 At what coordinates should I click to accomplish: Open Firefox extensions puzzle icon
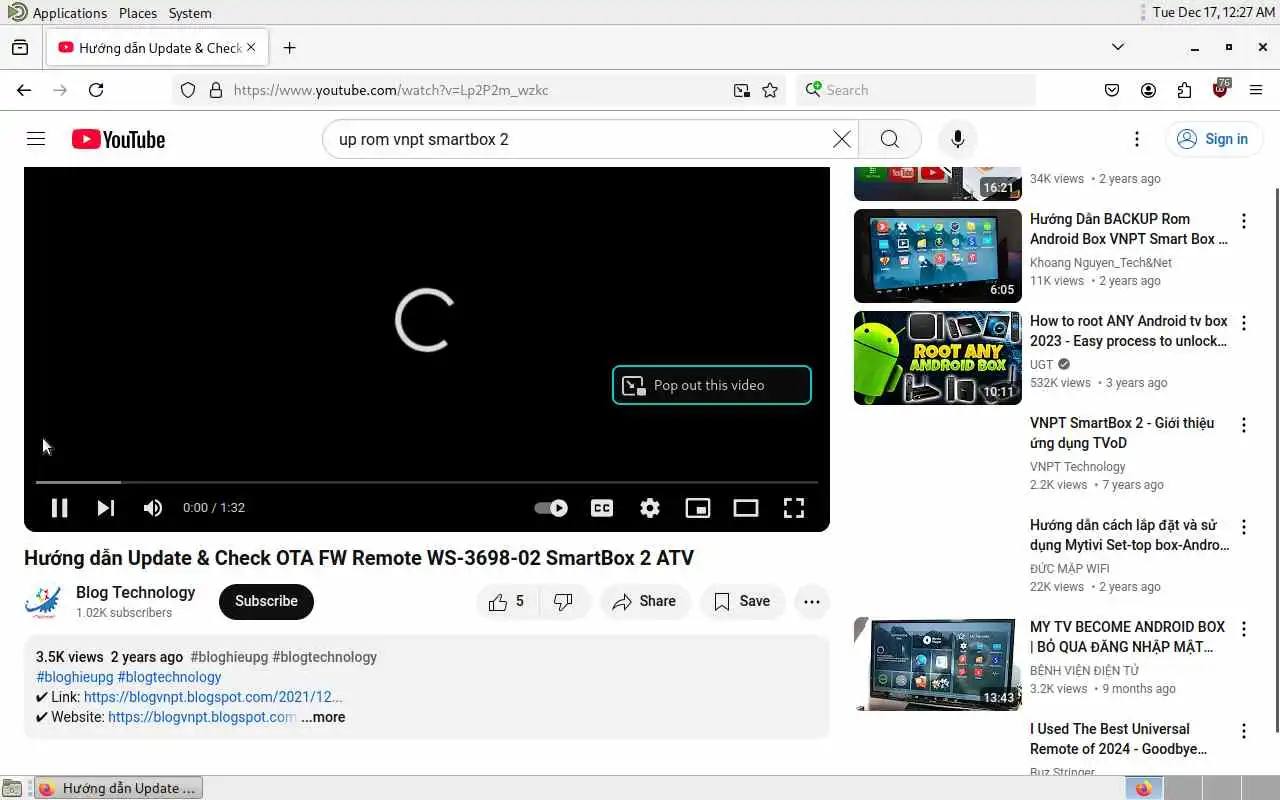click(x=1184, y=90)
